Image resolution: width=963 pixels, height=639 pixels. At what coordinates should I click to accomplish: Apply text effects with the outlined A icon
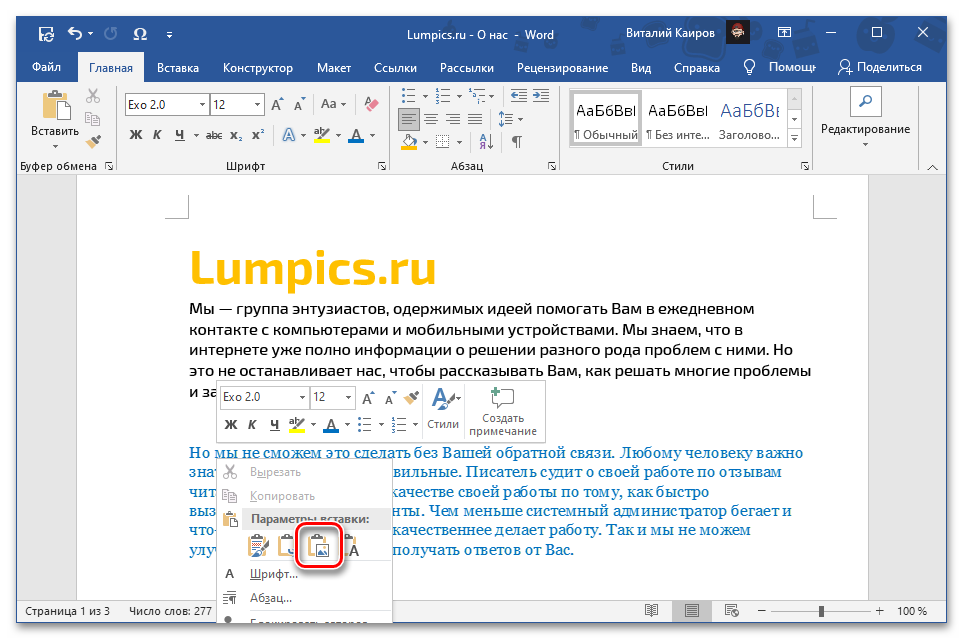(x=289, y=135)
